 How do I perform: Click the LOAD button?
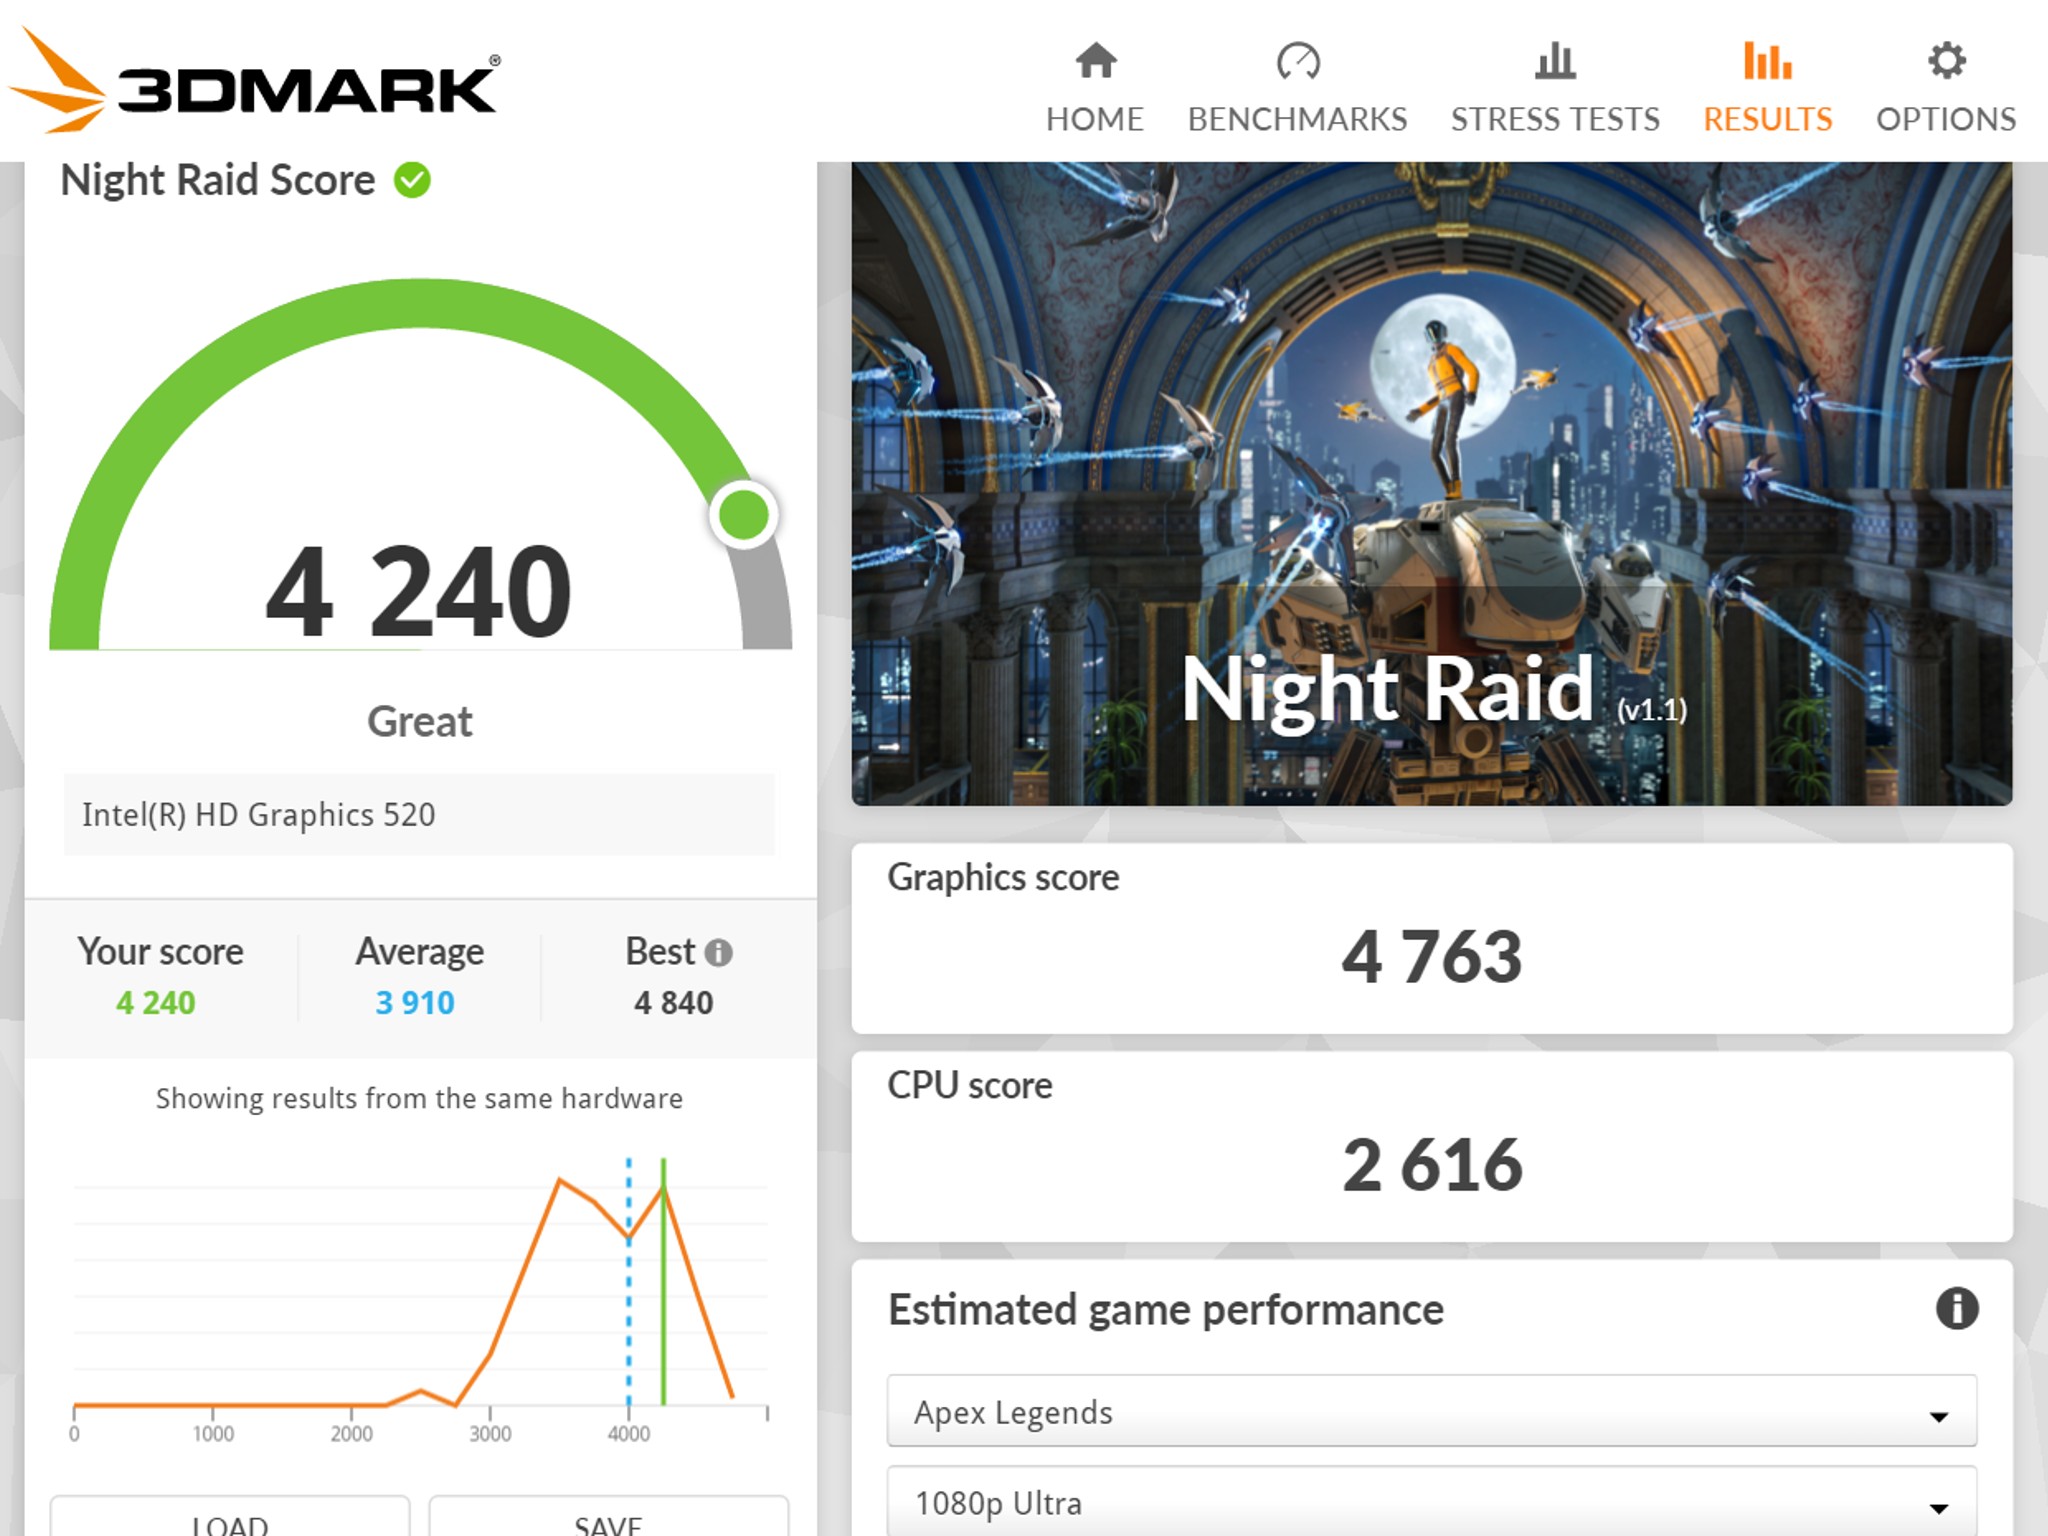click(x=230, y=1518)
